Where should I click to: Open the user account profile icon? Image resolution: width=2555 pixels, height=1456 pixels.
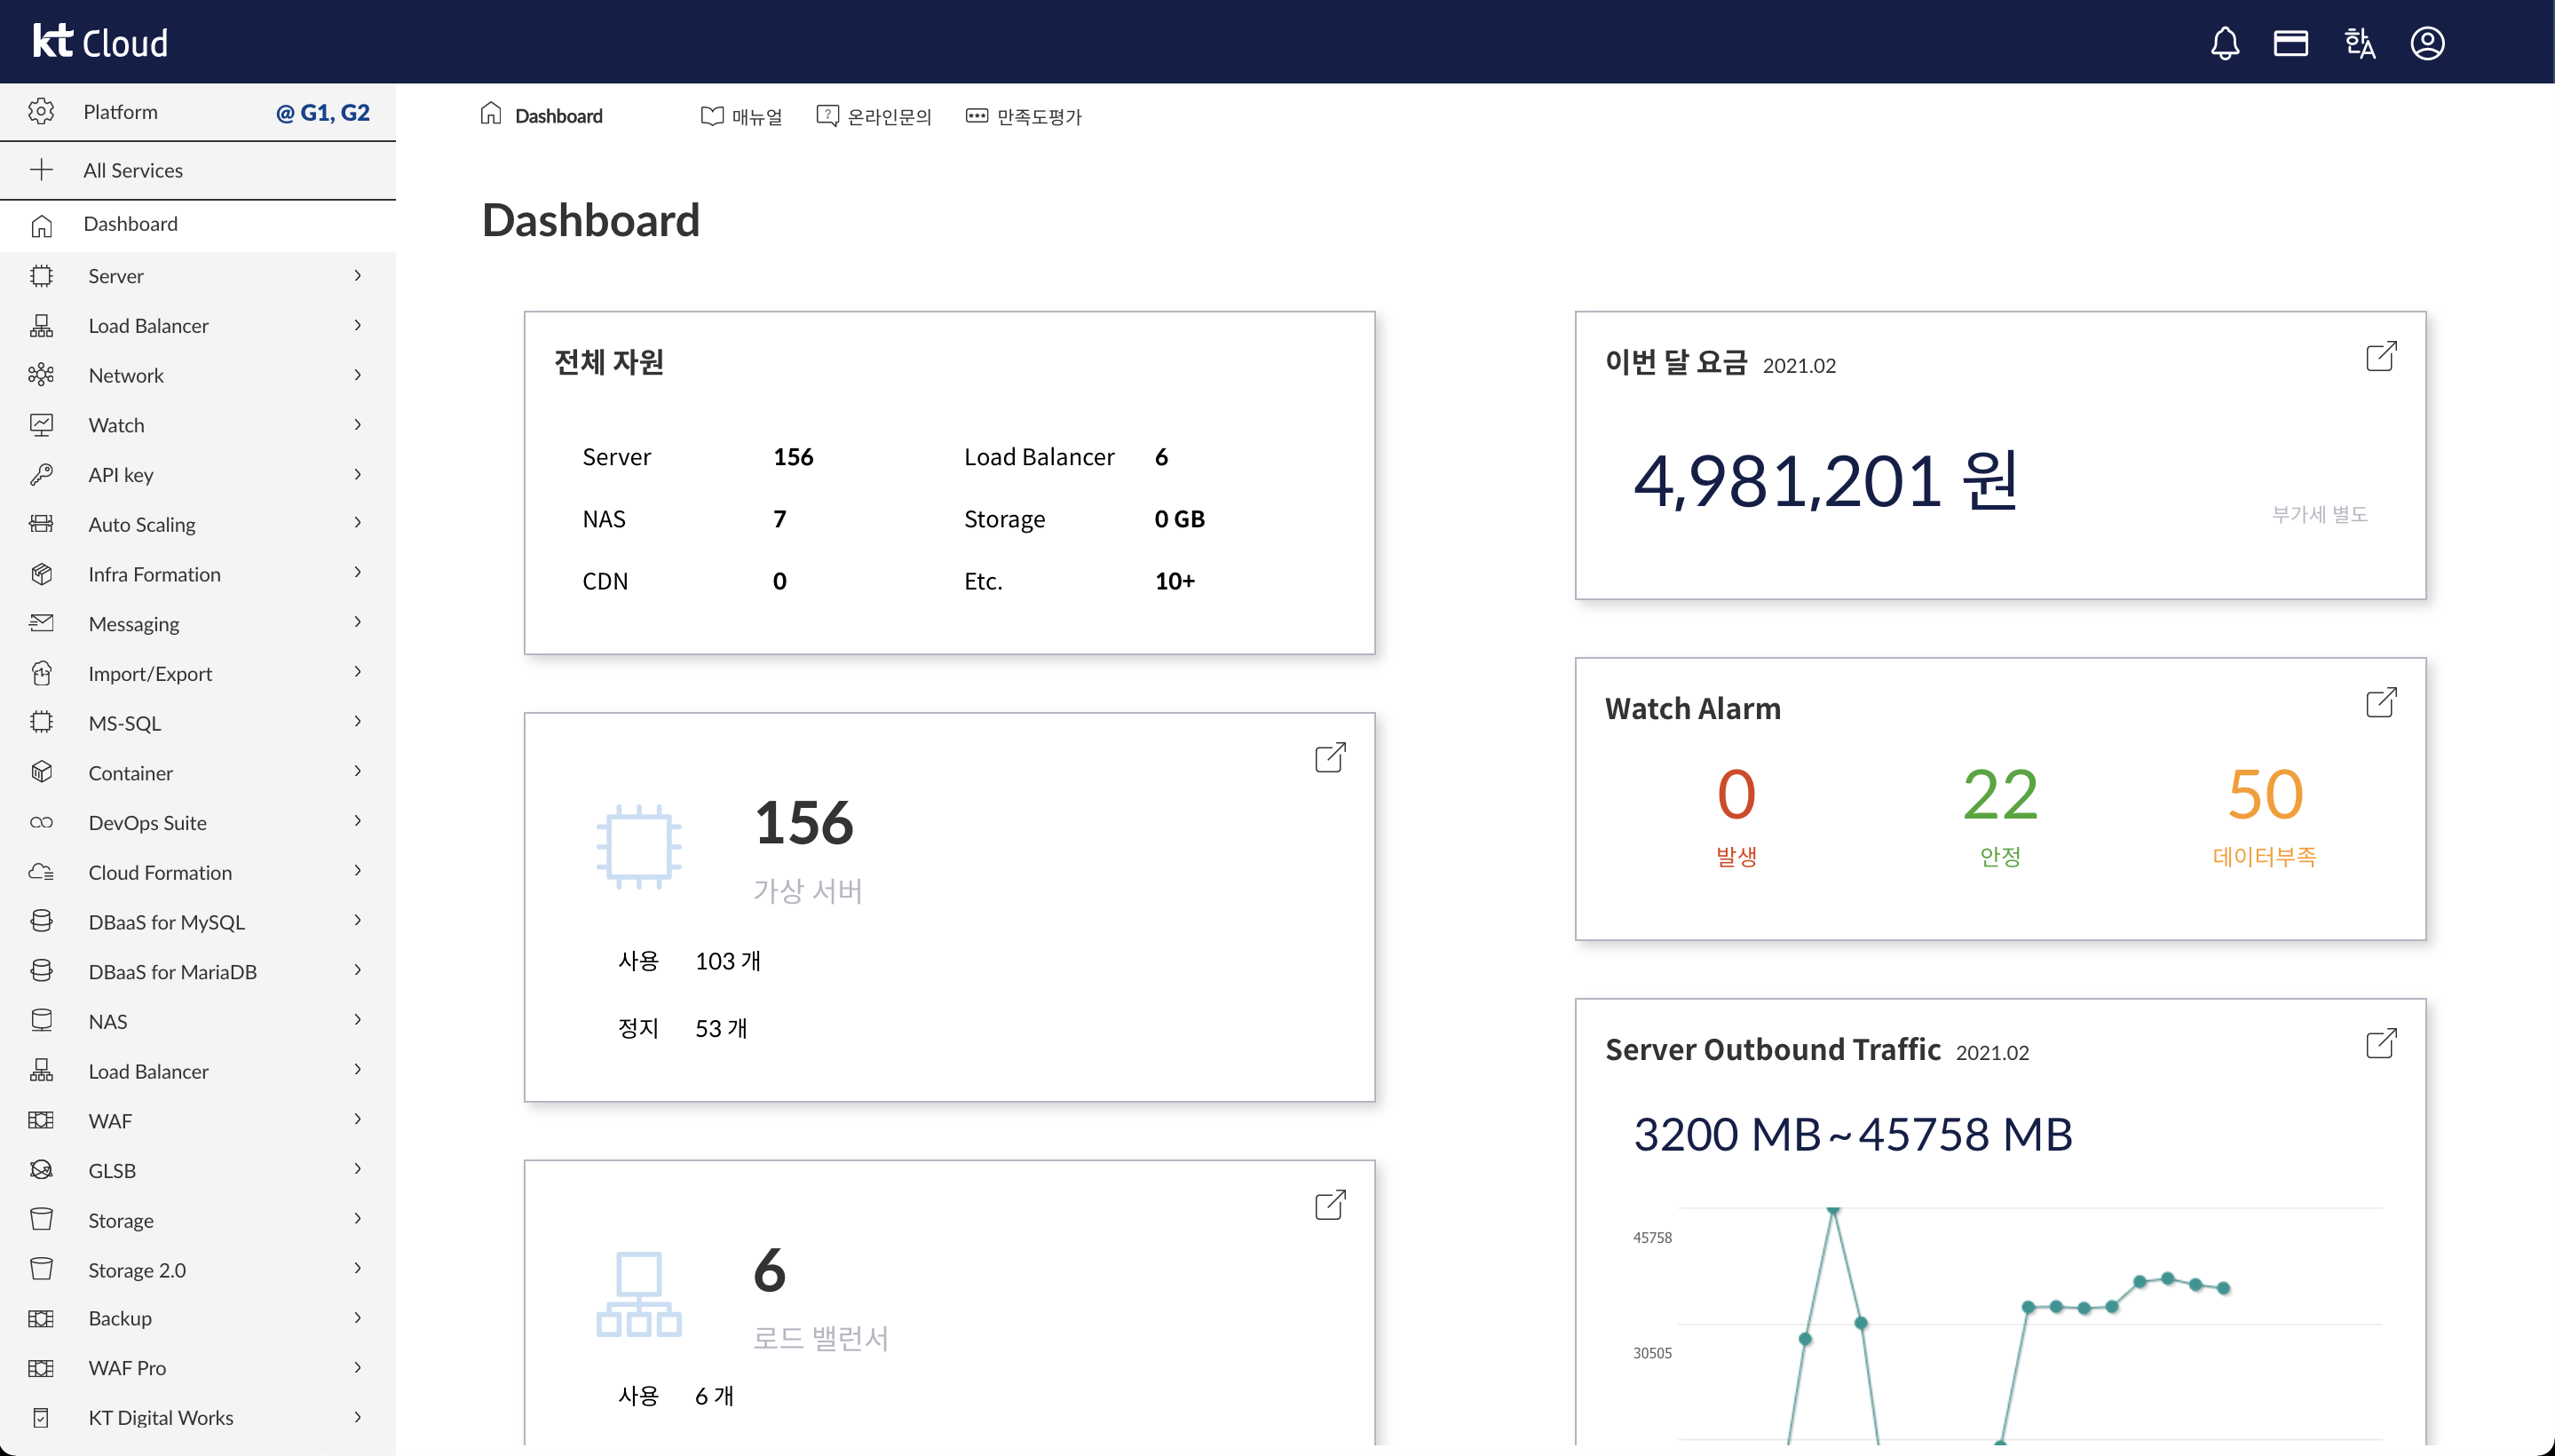[x=2427, y=43]
